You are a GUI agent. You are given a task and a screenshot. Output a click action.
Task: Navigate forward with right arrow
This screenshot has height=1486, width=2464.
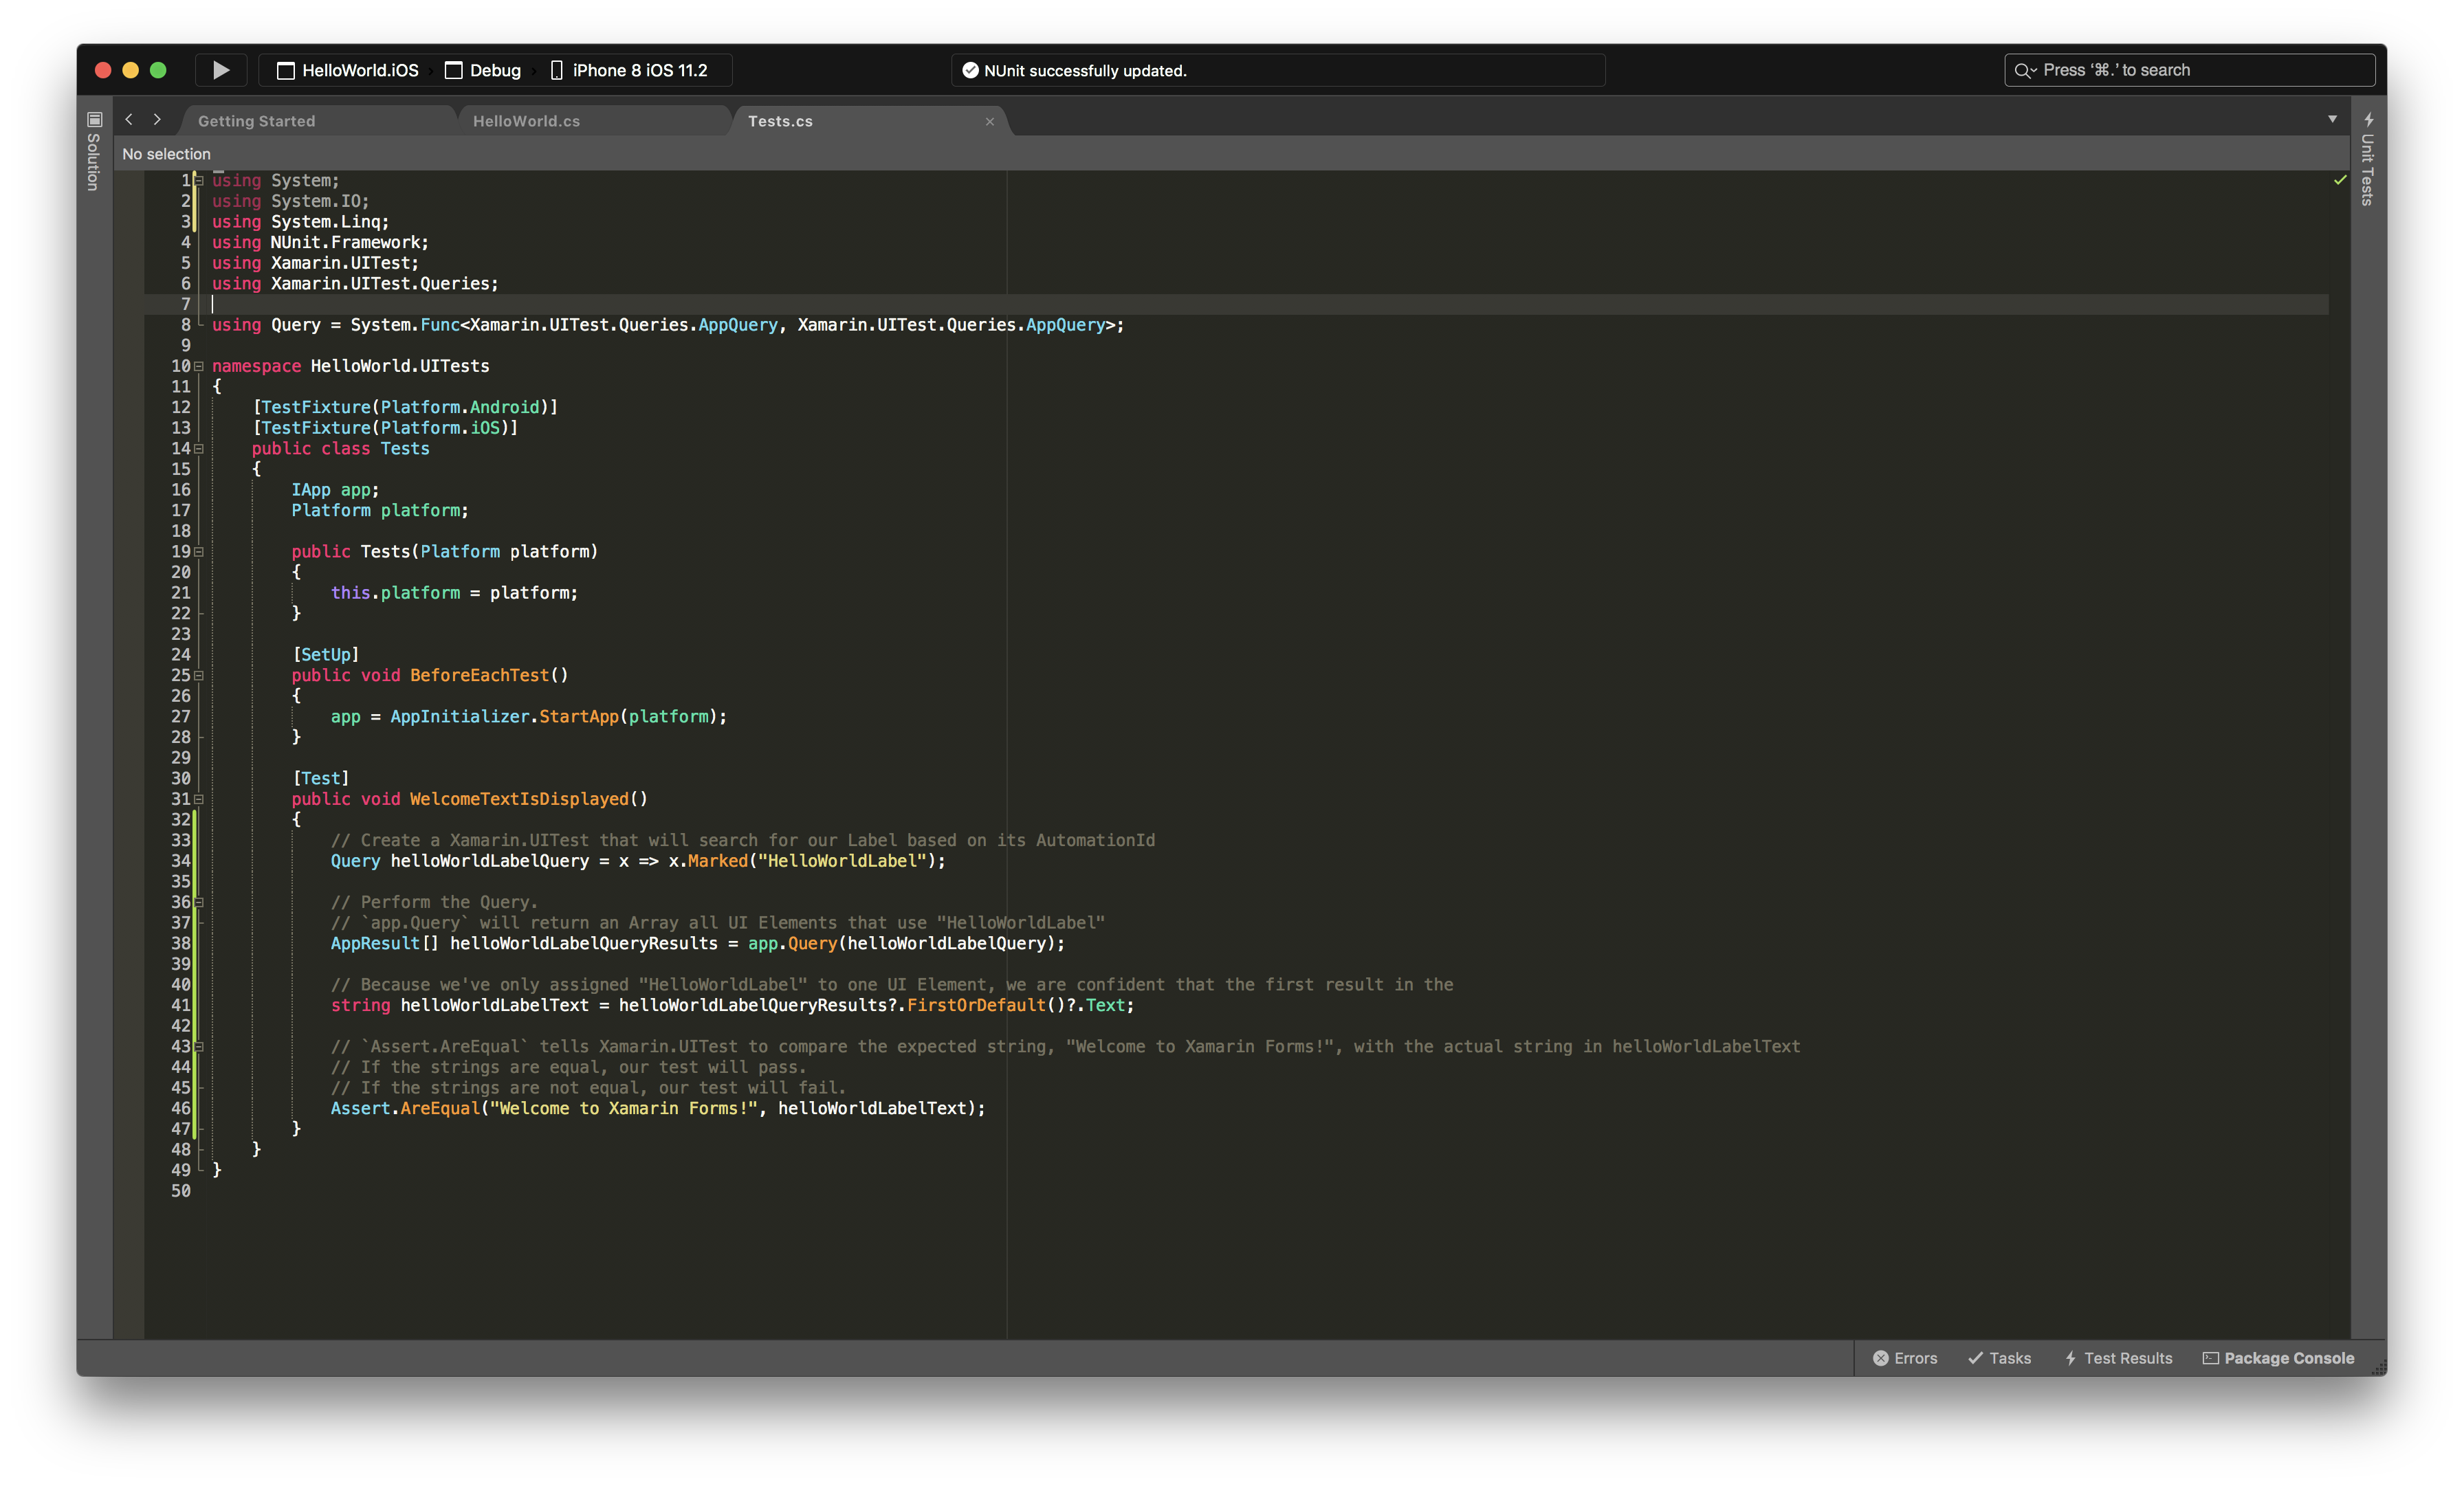click(157, 120)
